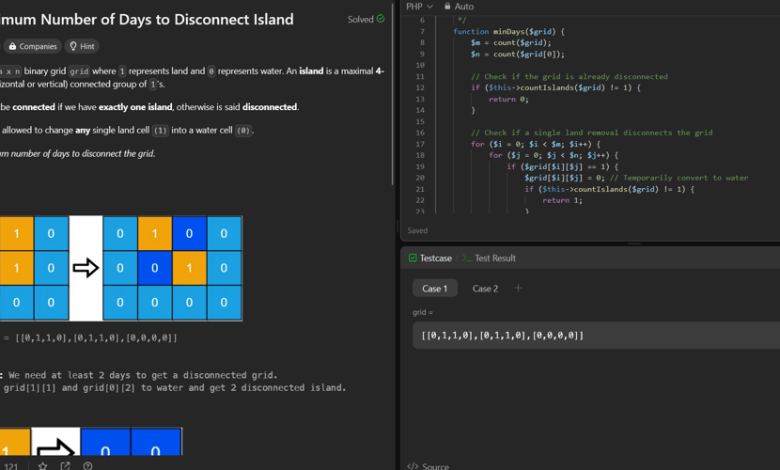780x470 pixels.
Task: Click the example 1 grid image
Action: tap(121, 268)
